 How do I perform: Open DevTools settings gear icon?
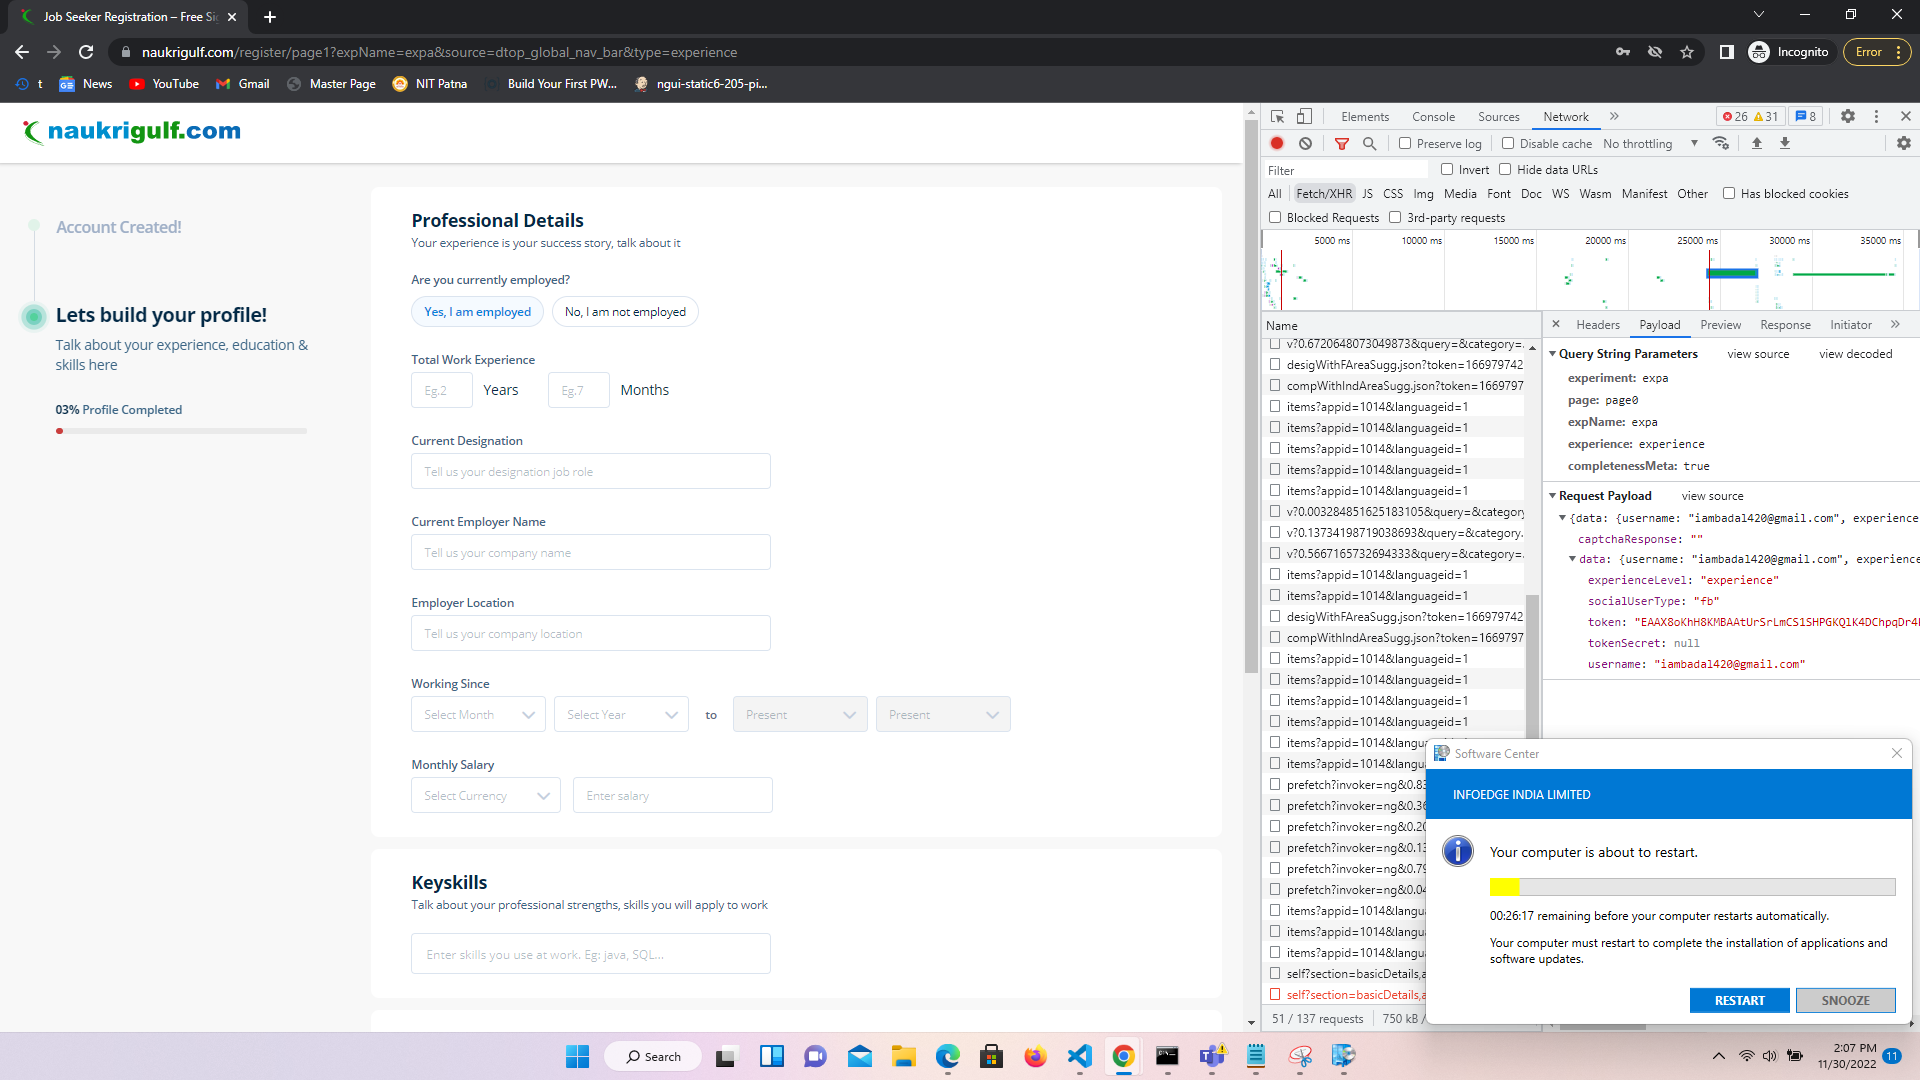(x=1848, y=117)
